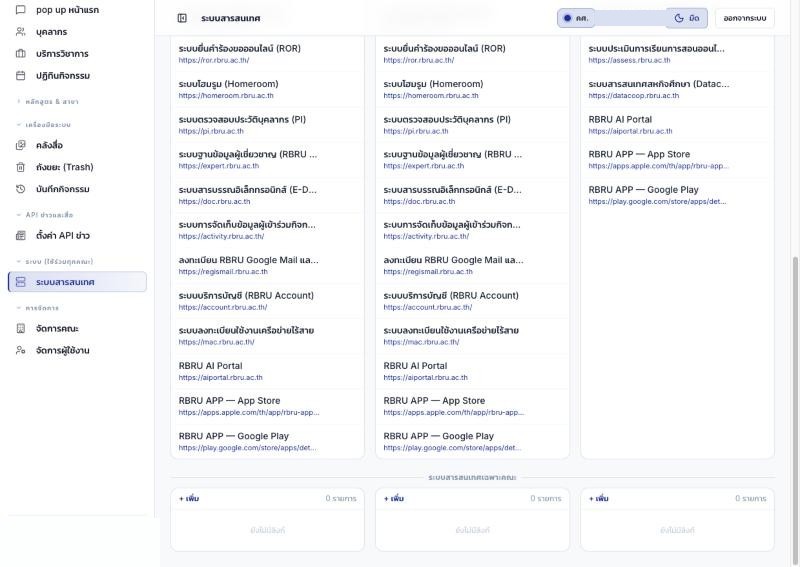Open ระบบสารบรรณอิเล็กทรอนิกส์ in left column
800x567 pixels.
coord(268,194)
